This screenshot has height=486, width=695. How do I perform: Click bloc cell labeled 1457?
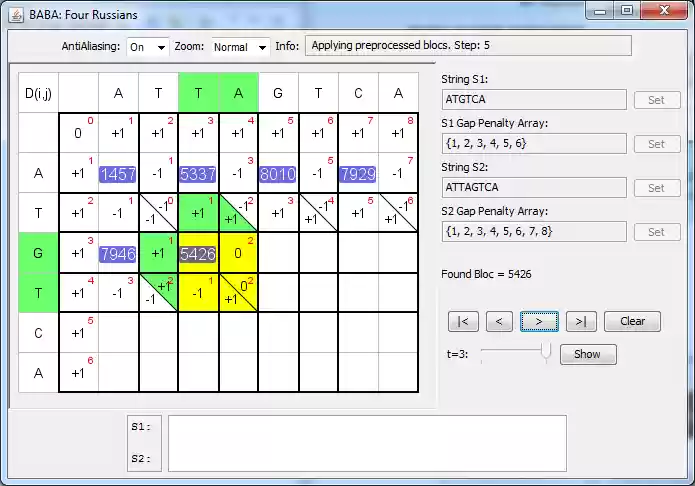coord(117,174)
